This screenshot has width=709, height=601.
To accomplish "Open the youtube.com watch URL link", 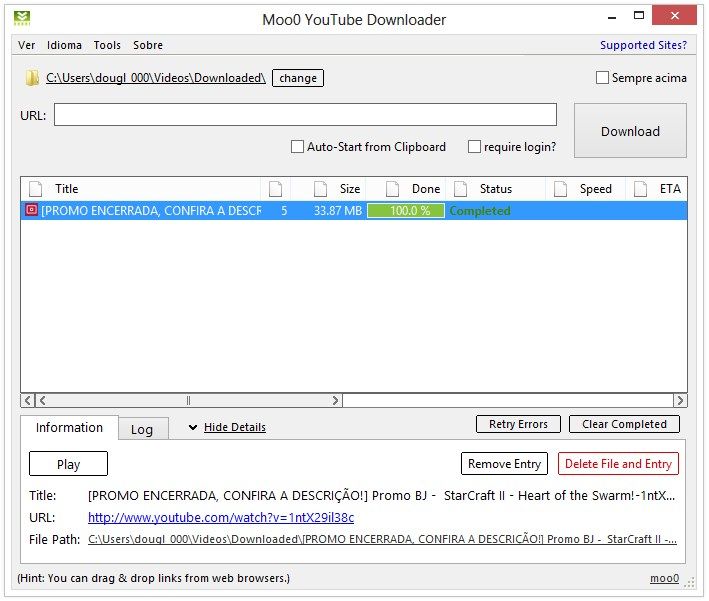I will pos(221,517).
